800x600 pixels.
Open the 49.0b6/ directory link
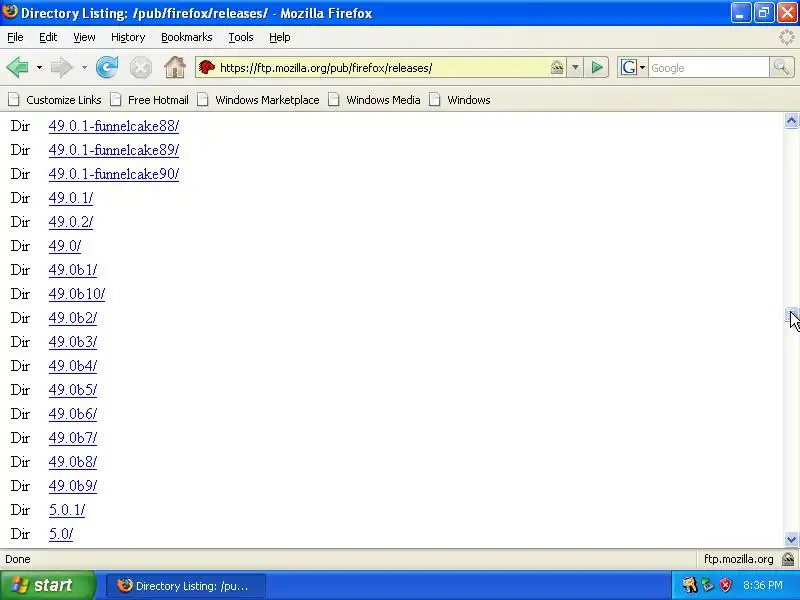(73, 414)
